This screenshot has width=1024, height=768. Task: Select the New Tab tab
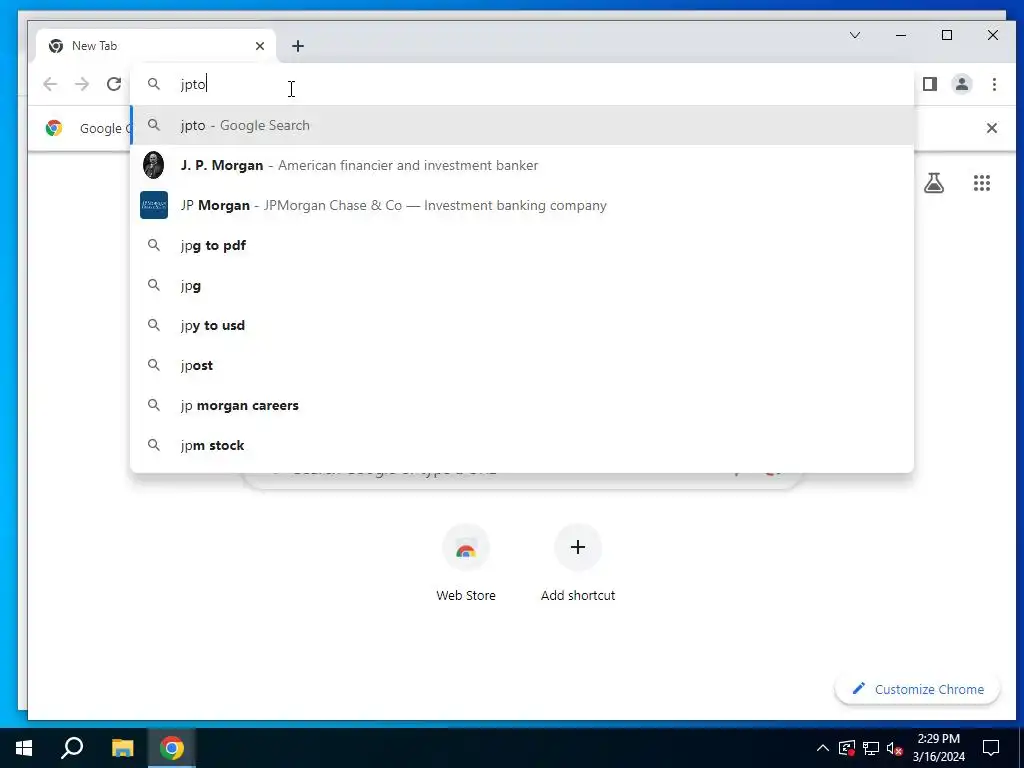coord(156,46)
